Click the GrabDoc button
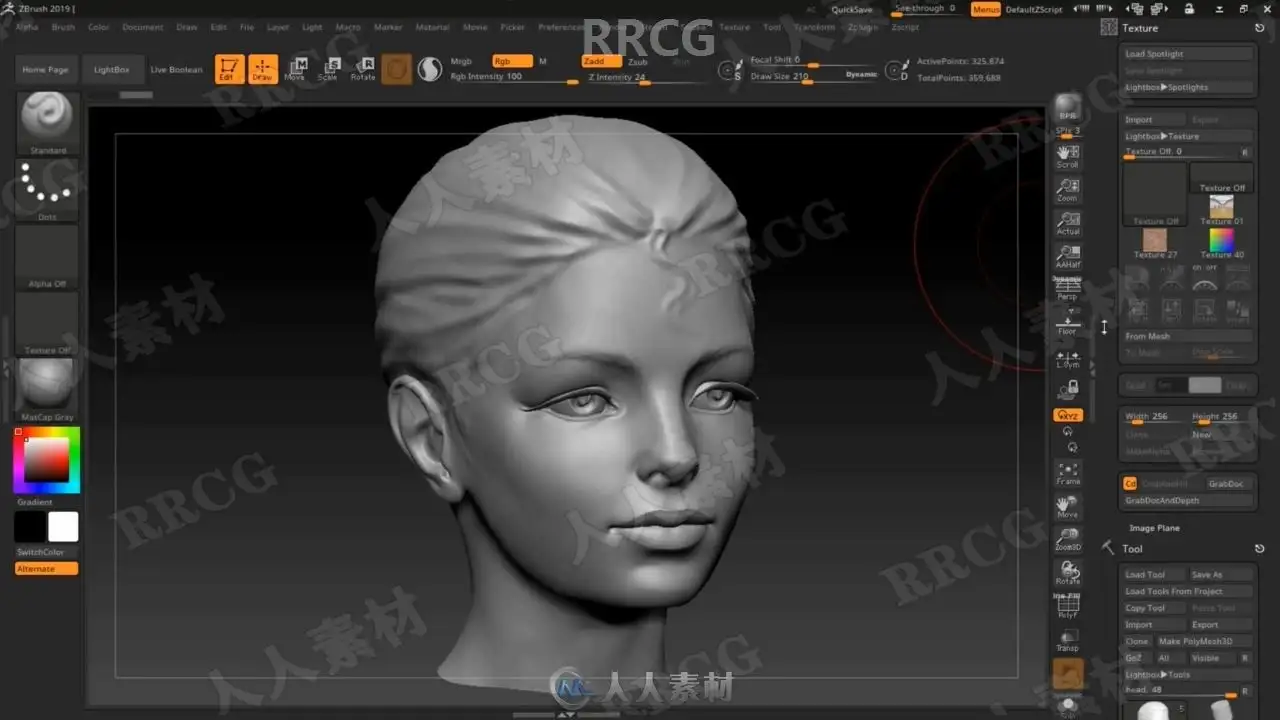This screenshot has height=720, width=1280. coord(1228,483)
